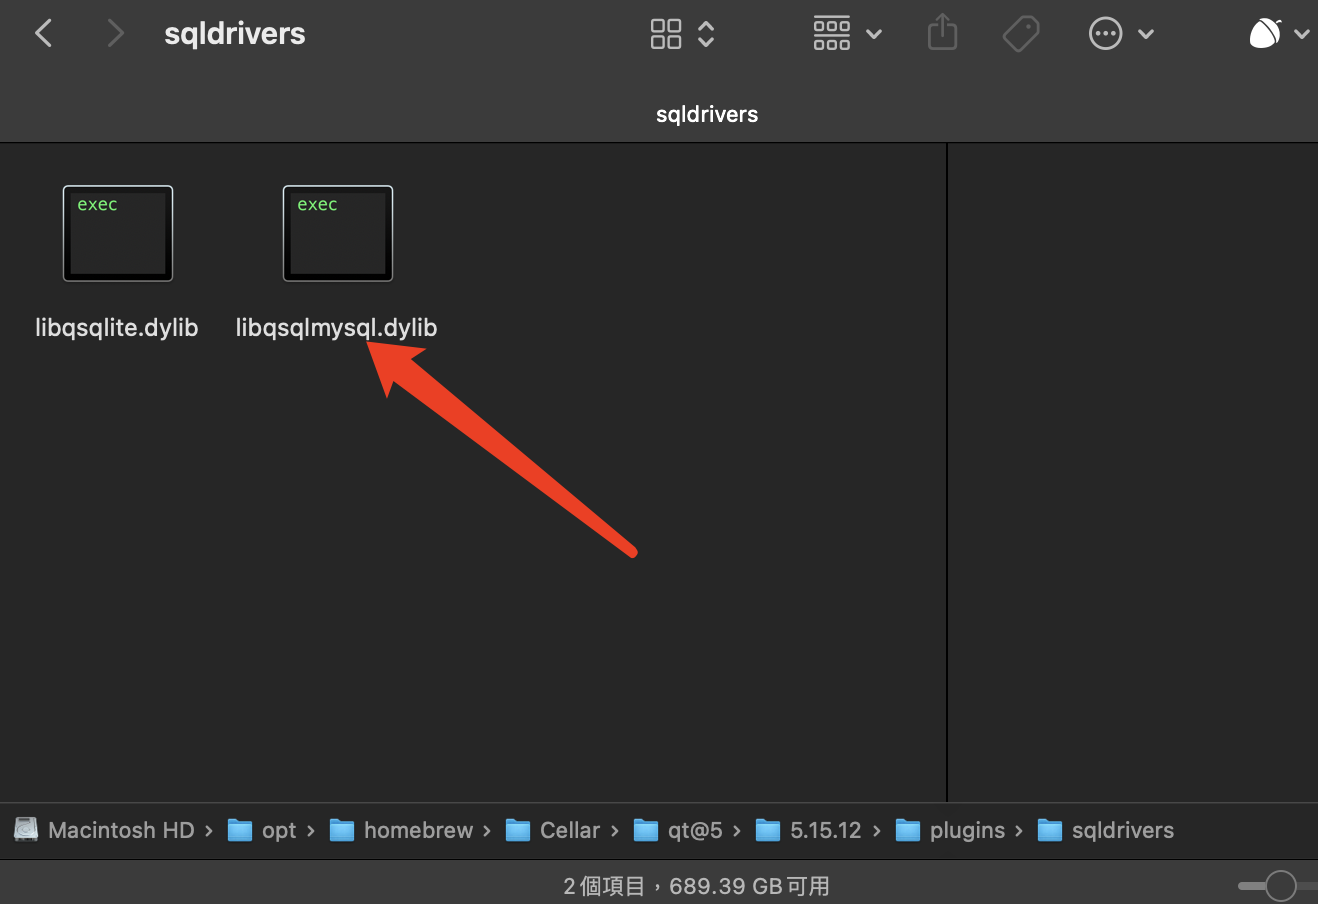Select the libqsqlite.dylib file icon
The image size is (1318, 904).
coord(118,233)
